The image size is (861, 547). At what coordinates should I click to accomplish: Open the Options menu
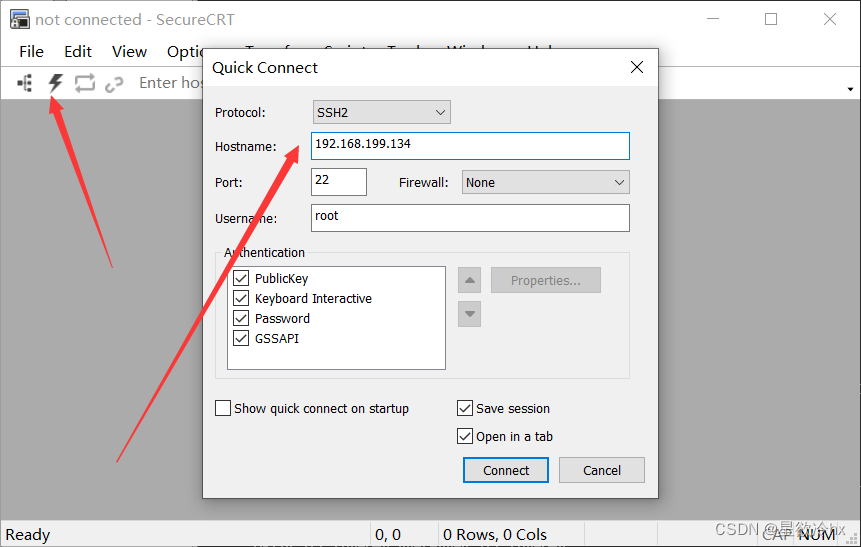(x=185, y=52)
